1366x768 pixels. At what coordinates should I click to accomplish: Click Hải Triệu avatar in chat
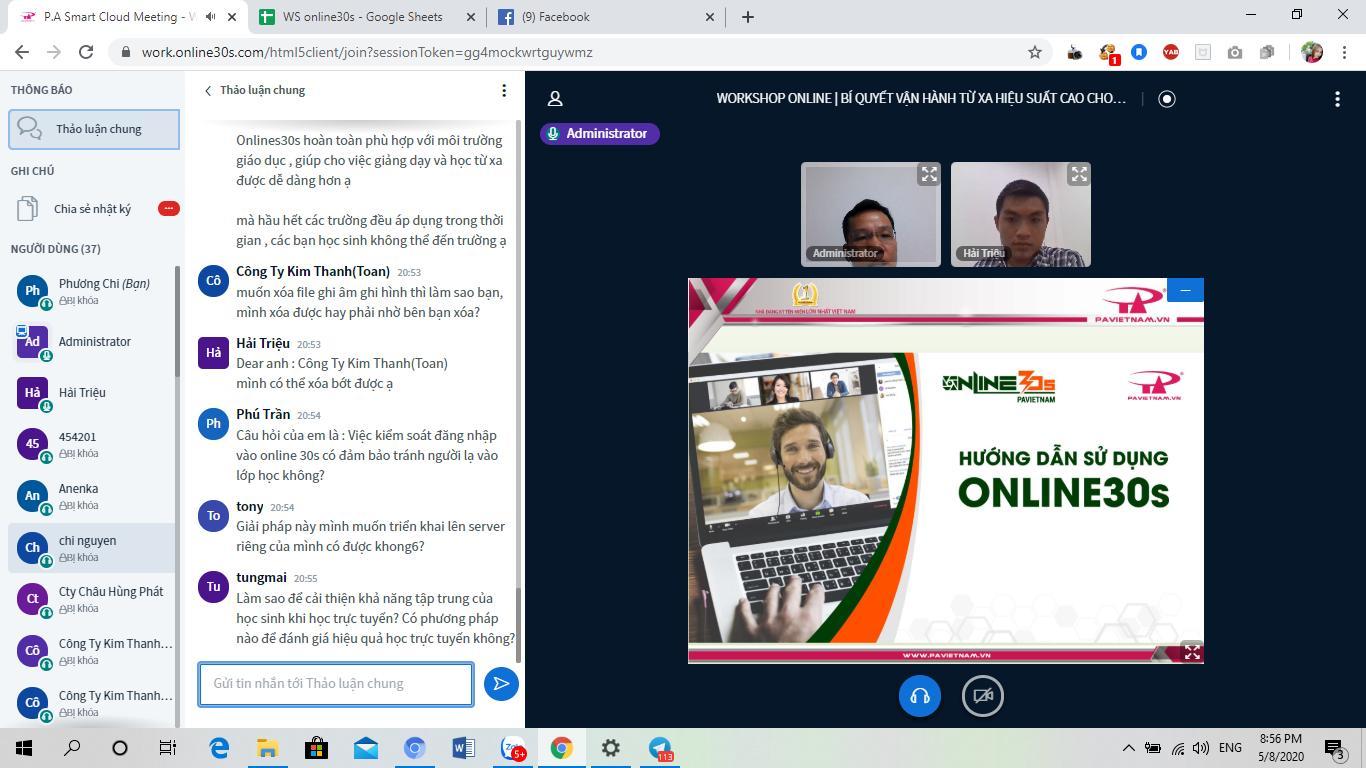pyautogui.click(x=213, y=353)
